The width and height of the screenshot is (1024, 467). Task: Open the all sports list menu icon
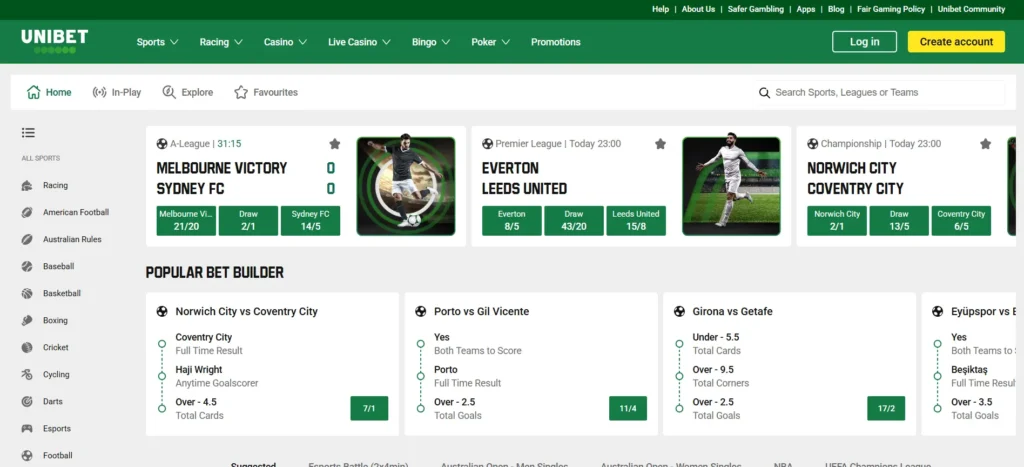tap(28, 133)
